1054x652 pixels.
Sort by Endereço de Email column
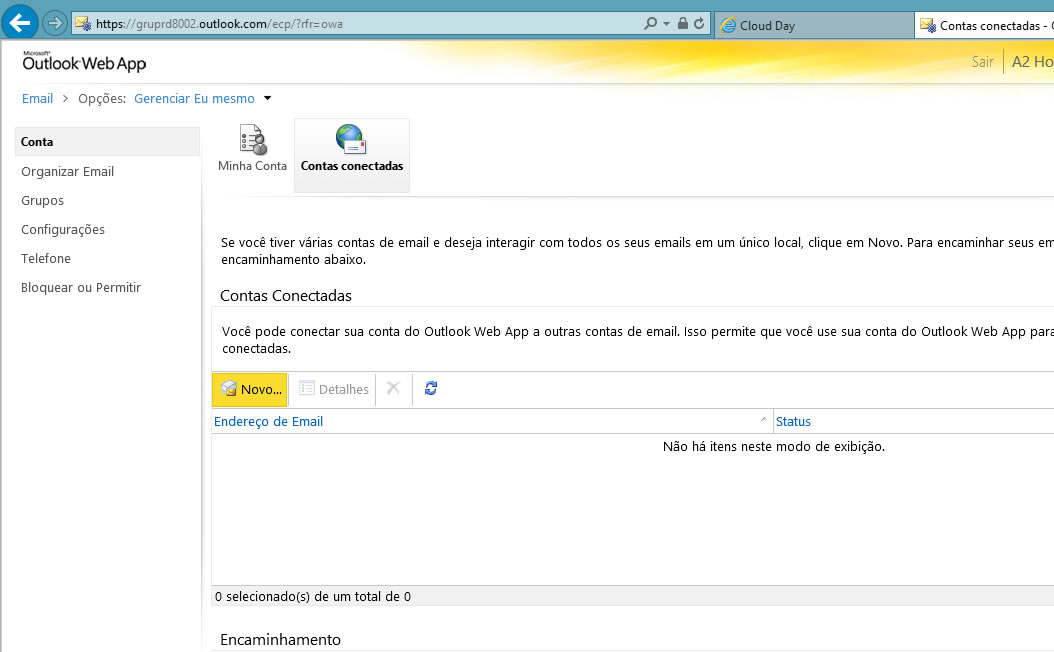coord(268,421)
